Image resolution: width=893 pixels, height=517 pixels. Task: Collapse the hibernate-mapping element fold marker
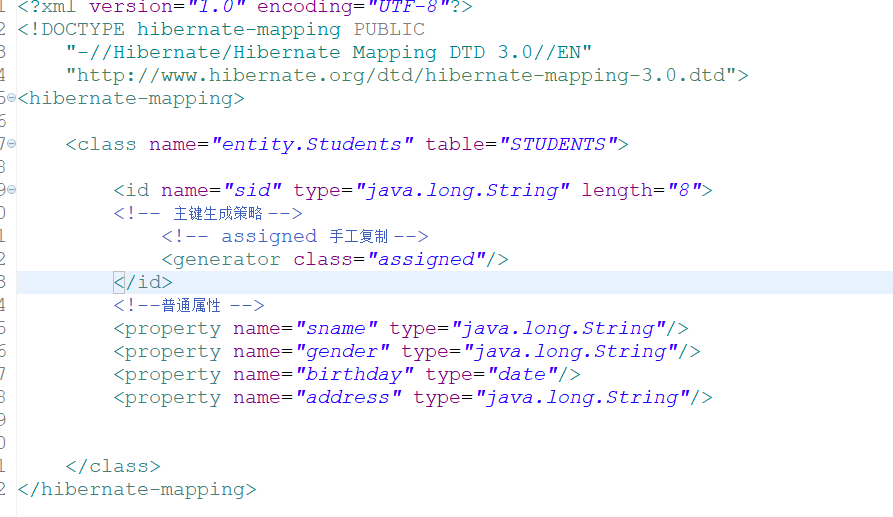pyautogui.click(x=11, y=98)
